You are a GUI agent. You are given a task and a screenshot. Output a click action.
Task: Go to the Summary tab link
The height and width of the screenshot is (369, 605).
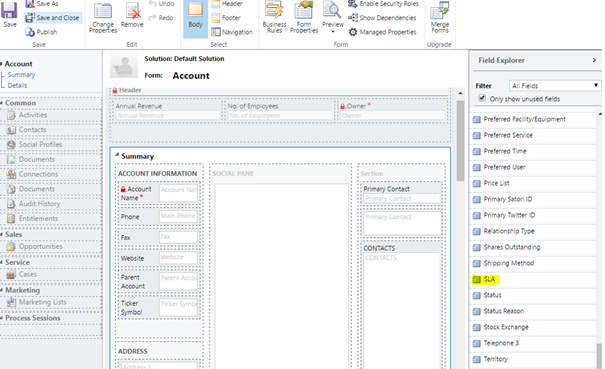[x=21, y=74]
